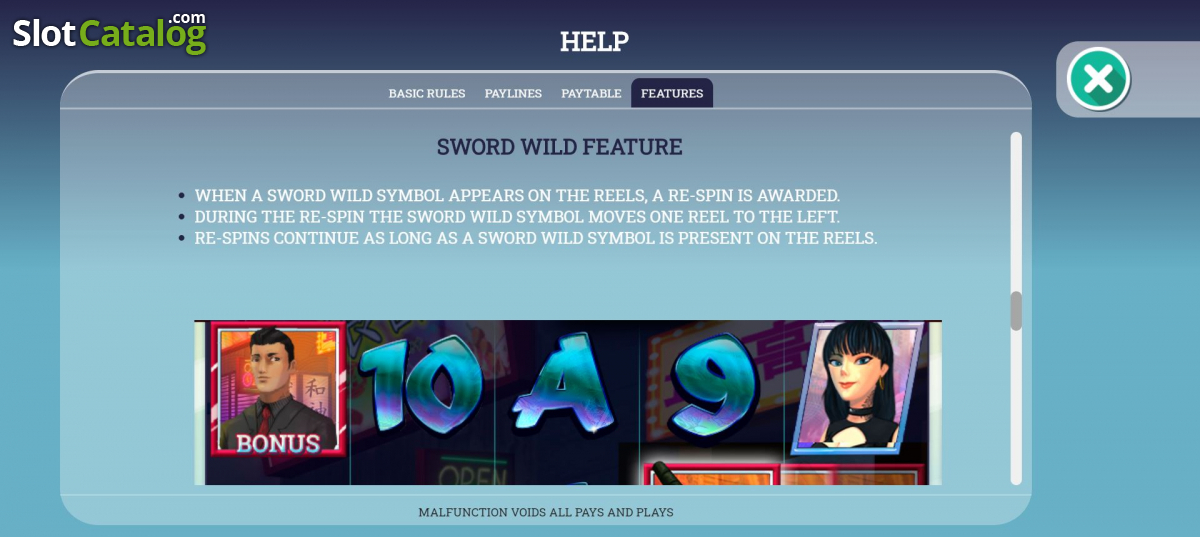
Task: Click the active Features tab
Action: pyautogui.click(x=672, y=93)
